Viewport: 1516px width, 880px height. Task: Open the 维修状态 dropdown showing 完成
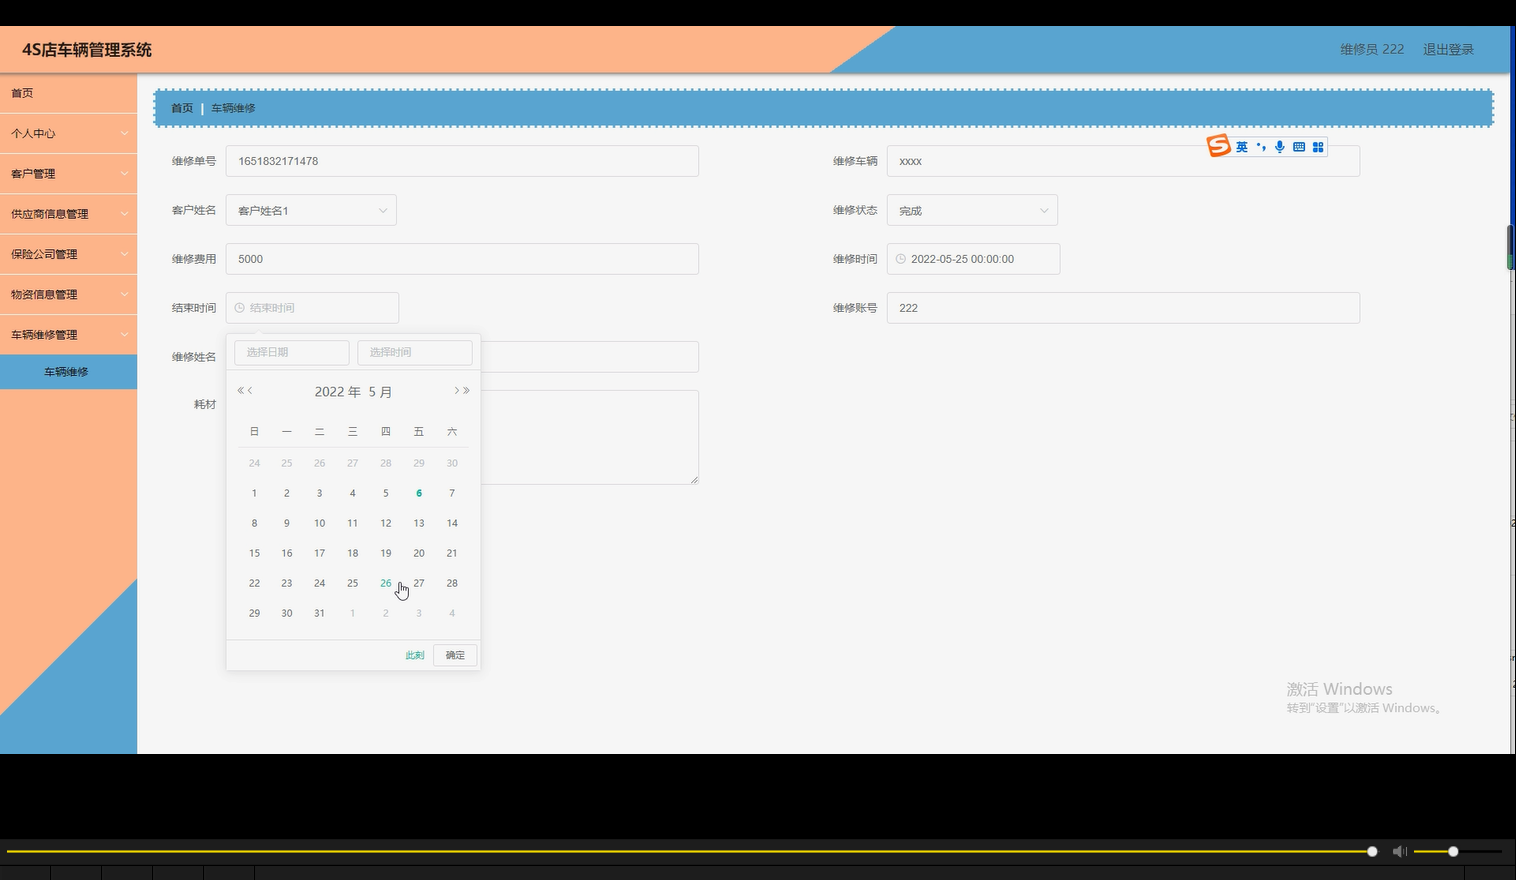coord(972,210)
